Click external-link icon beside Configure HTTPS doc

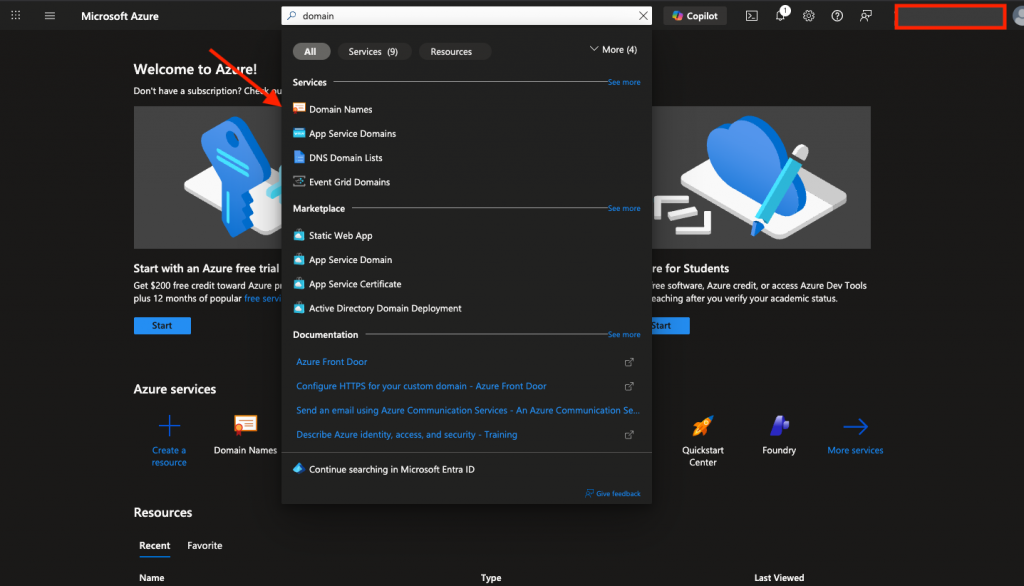coord(629,386)
